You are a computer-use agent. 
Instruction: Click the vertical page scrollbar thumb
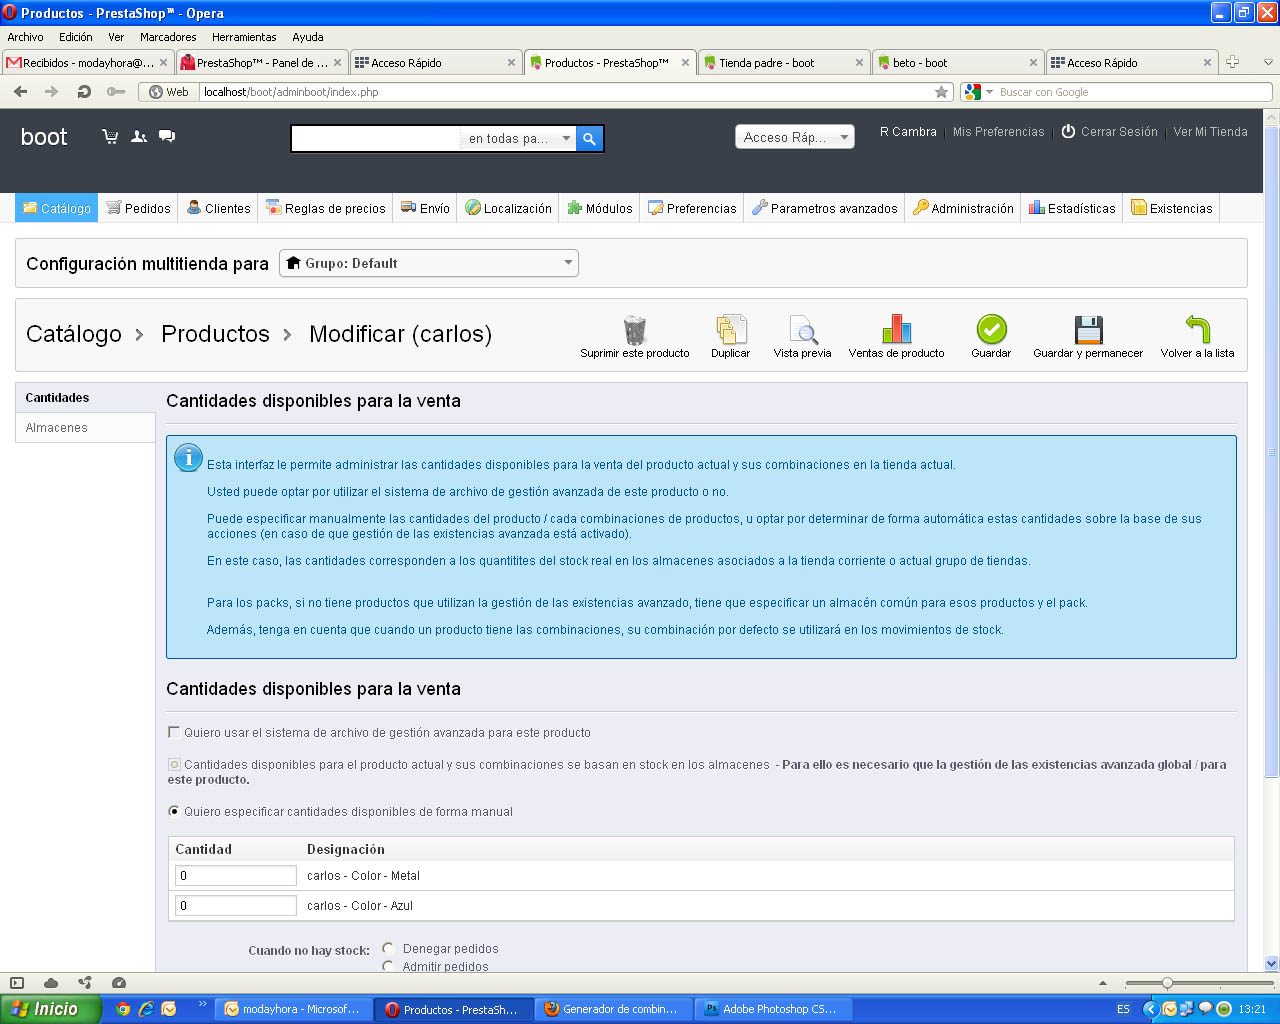click(x=1272, y=451)
